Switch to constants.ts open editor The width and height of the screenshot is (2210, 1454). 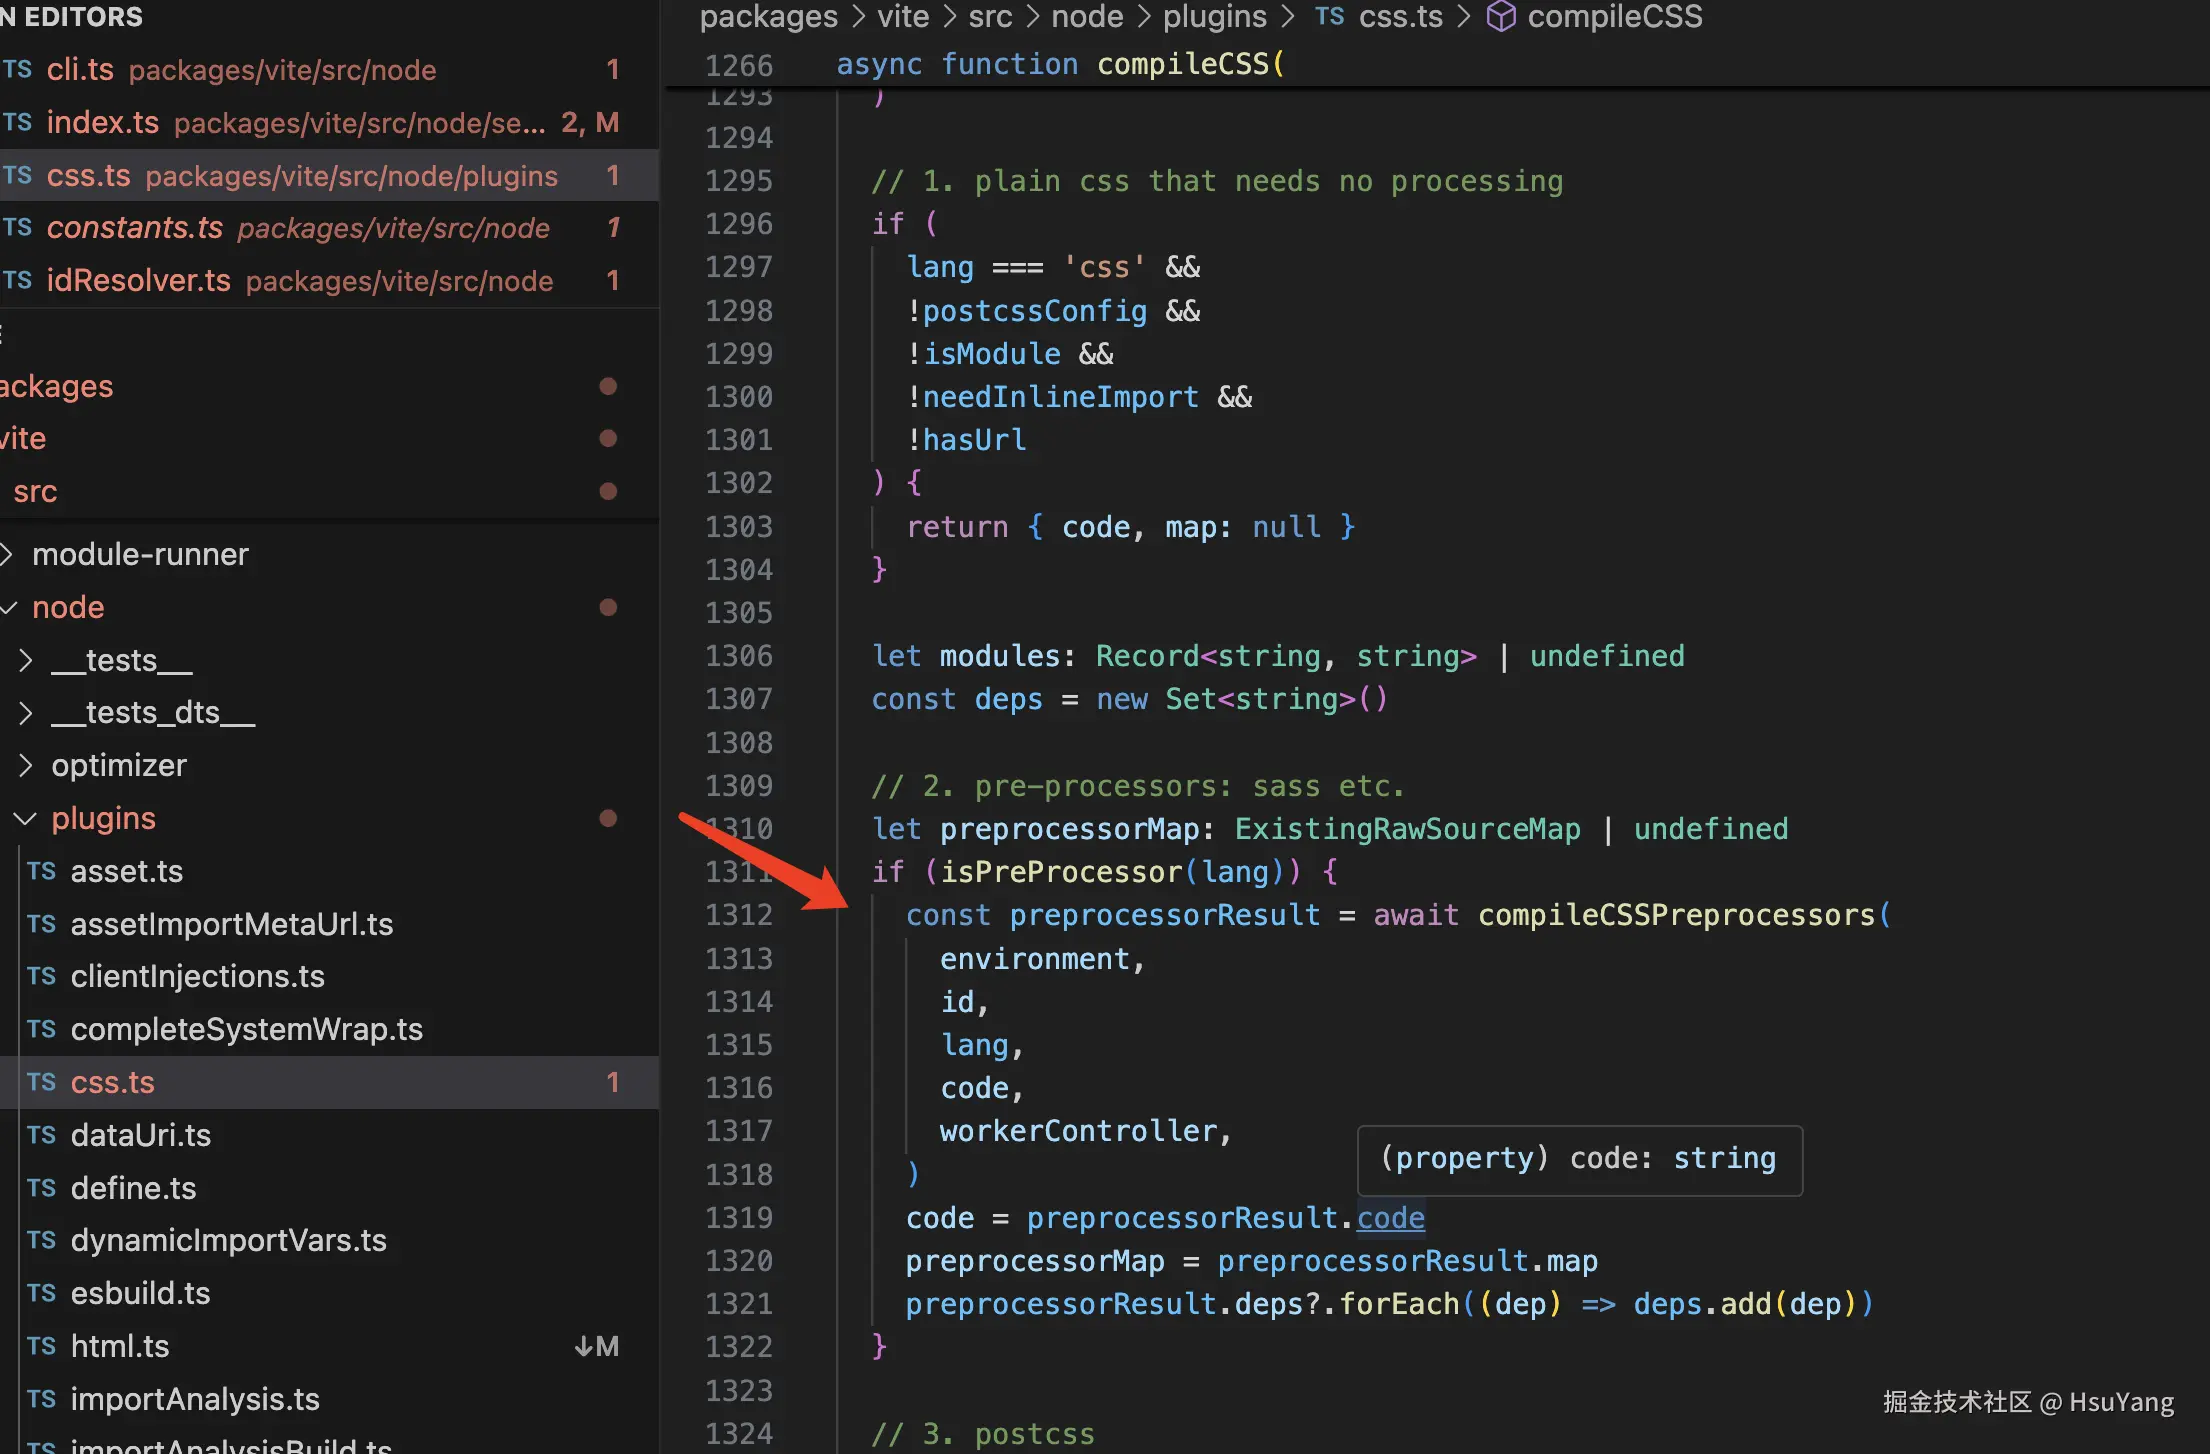point(135,228)
